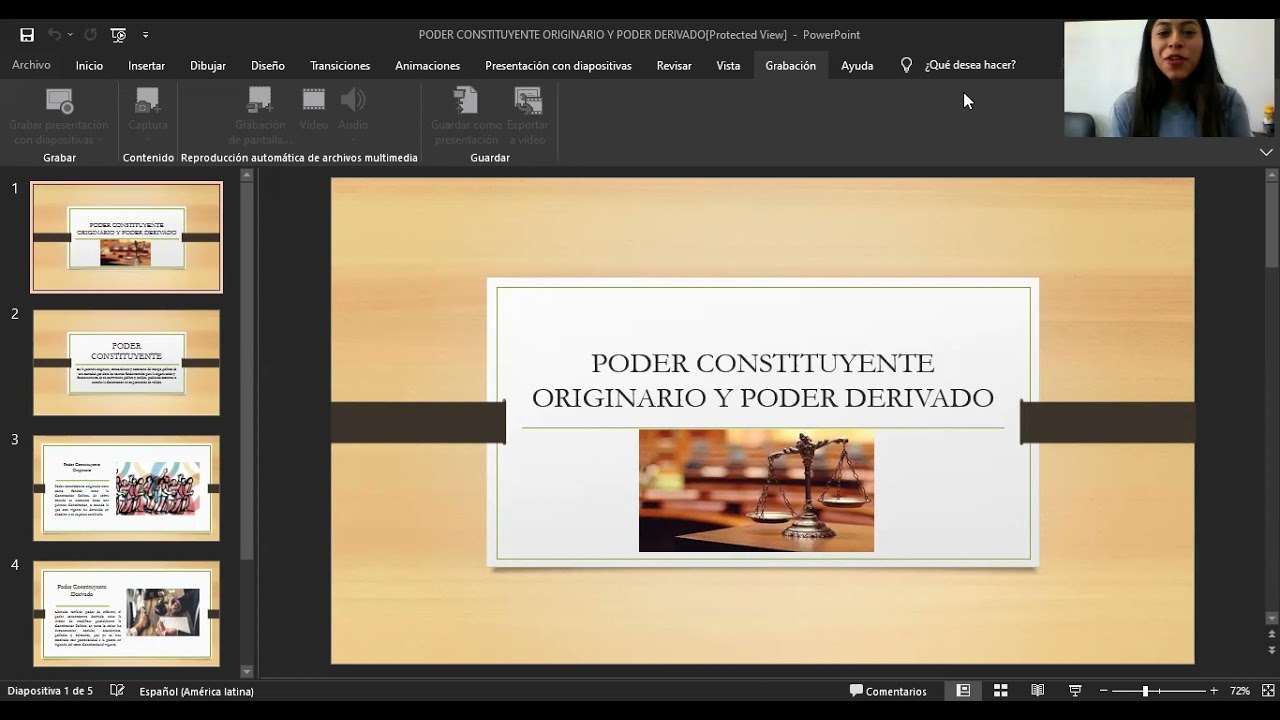This screenshot has width=1280, height=720.
Task: Open Presentación con diapositivas tab
Action: (558, 65)
